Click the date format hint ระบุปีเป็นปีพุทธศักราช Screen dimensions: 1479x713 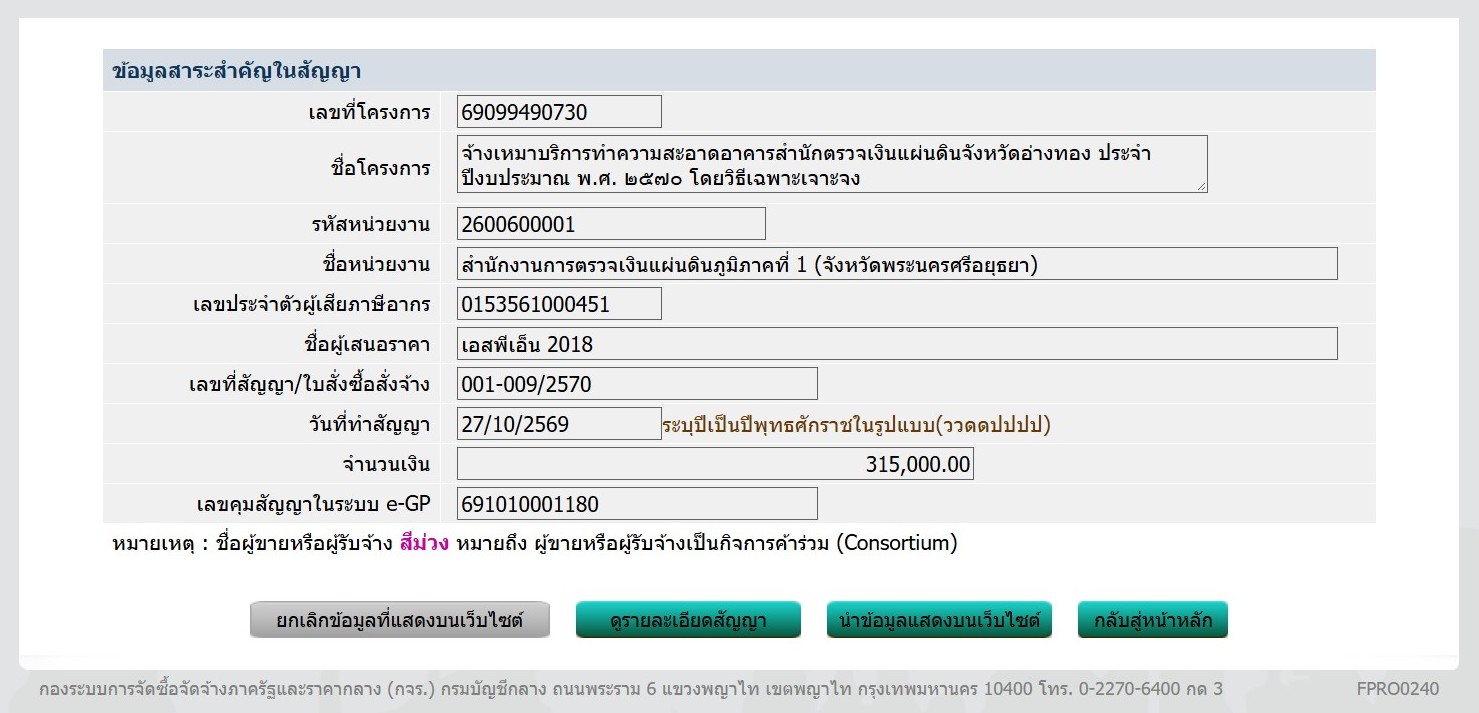point(857,425)
